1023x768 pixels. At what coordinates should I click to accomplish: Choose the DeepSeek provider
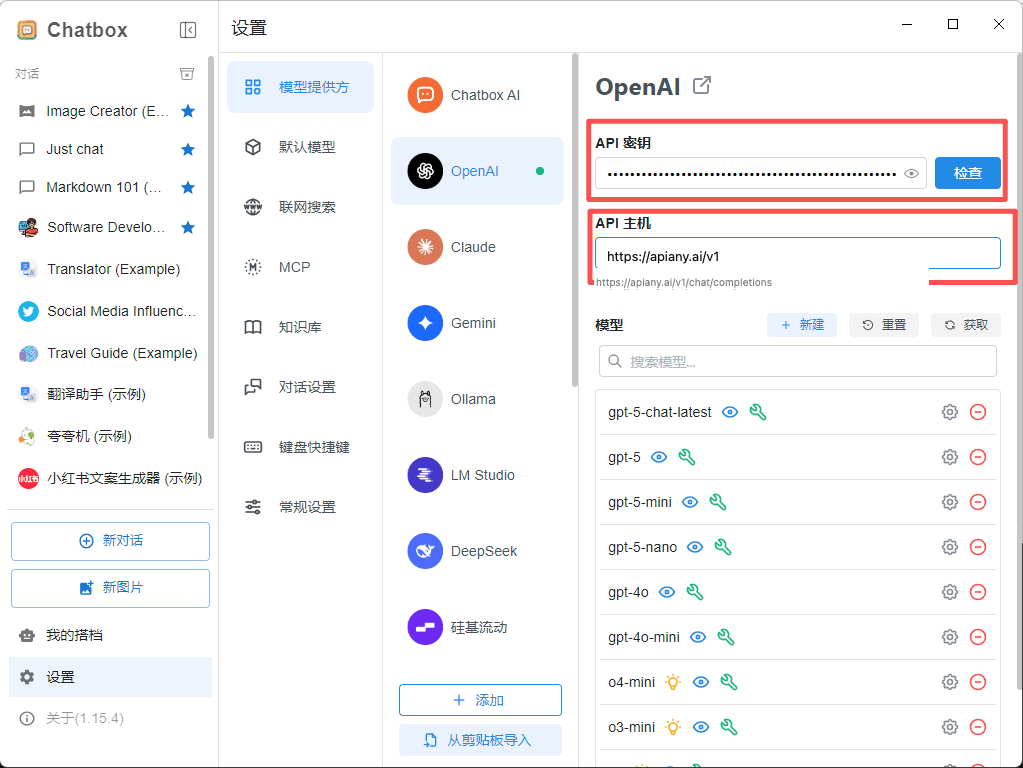pos(478,551)
